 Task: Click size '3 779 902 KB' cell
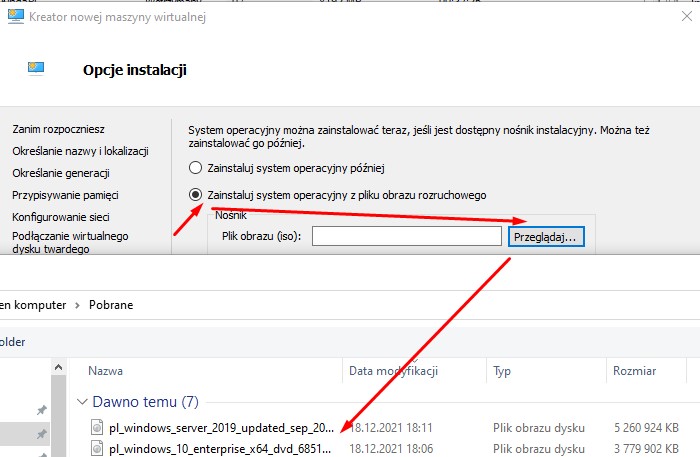(646, 449)
